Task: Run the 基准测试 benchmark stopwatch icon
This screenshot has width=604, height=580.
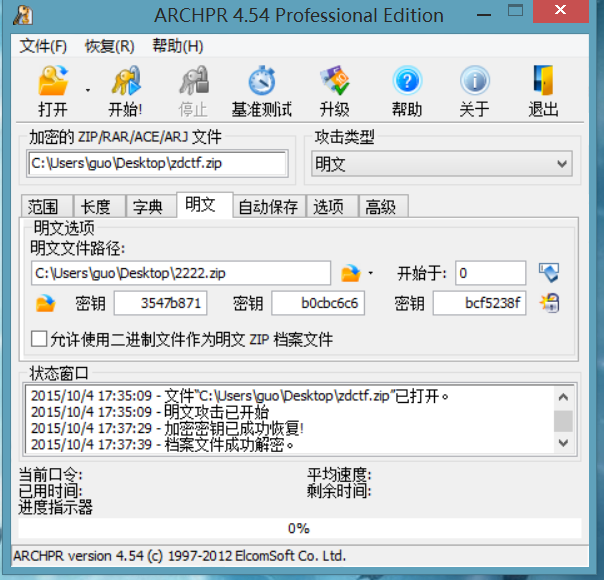Action: click(262, 82)
